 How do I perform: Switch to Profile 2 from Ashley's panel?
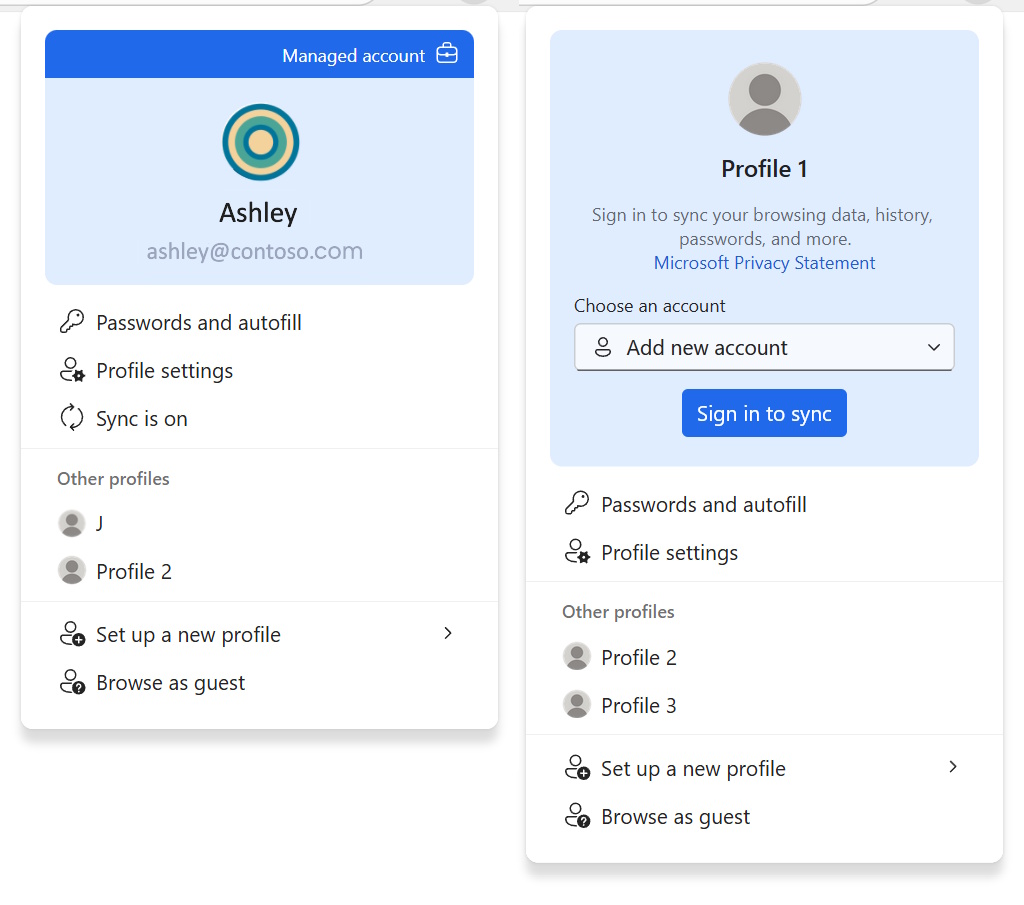[x=133, y=572]
